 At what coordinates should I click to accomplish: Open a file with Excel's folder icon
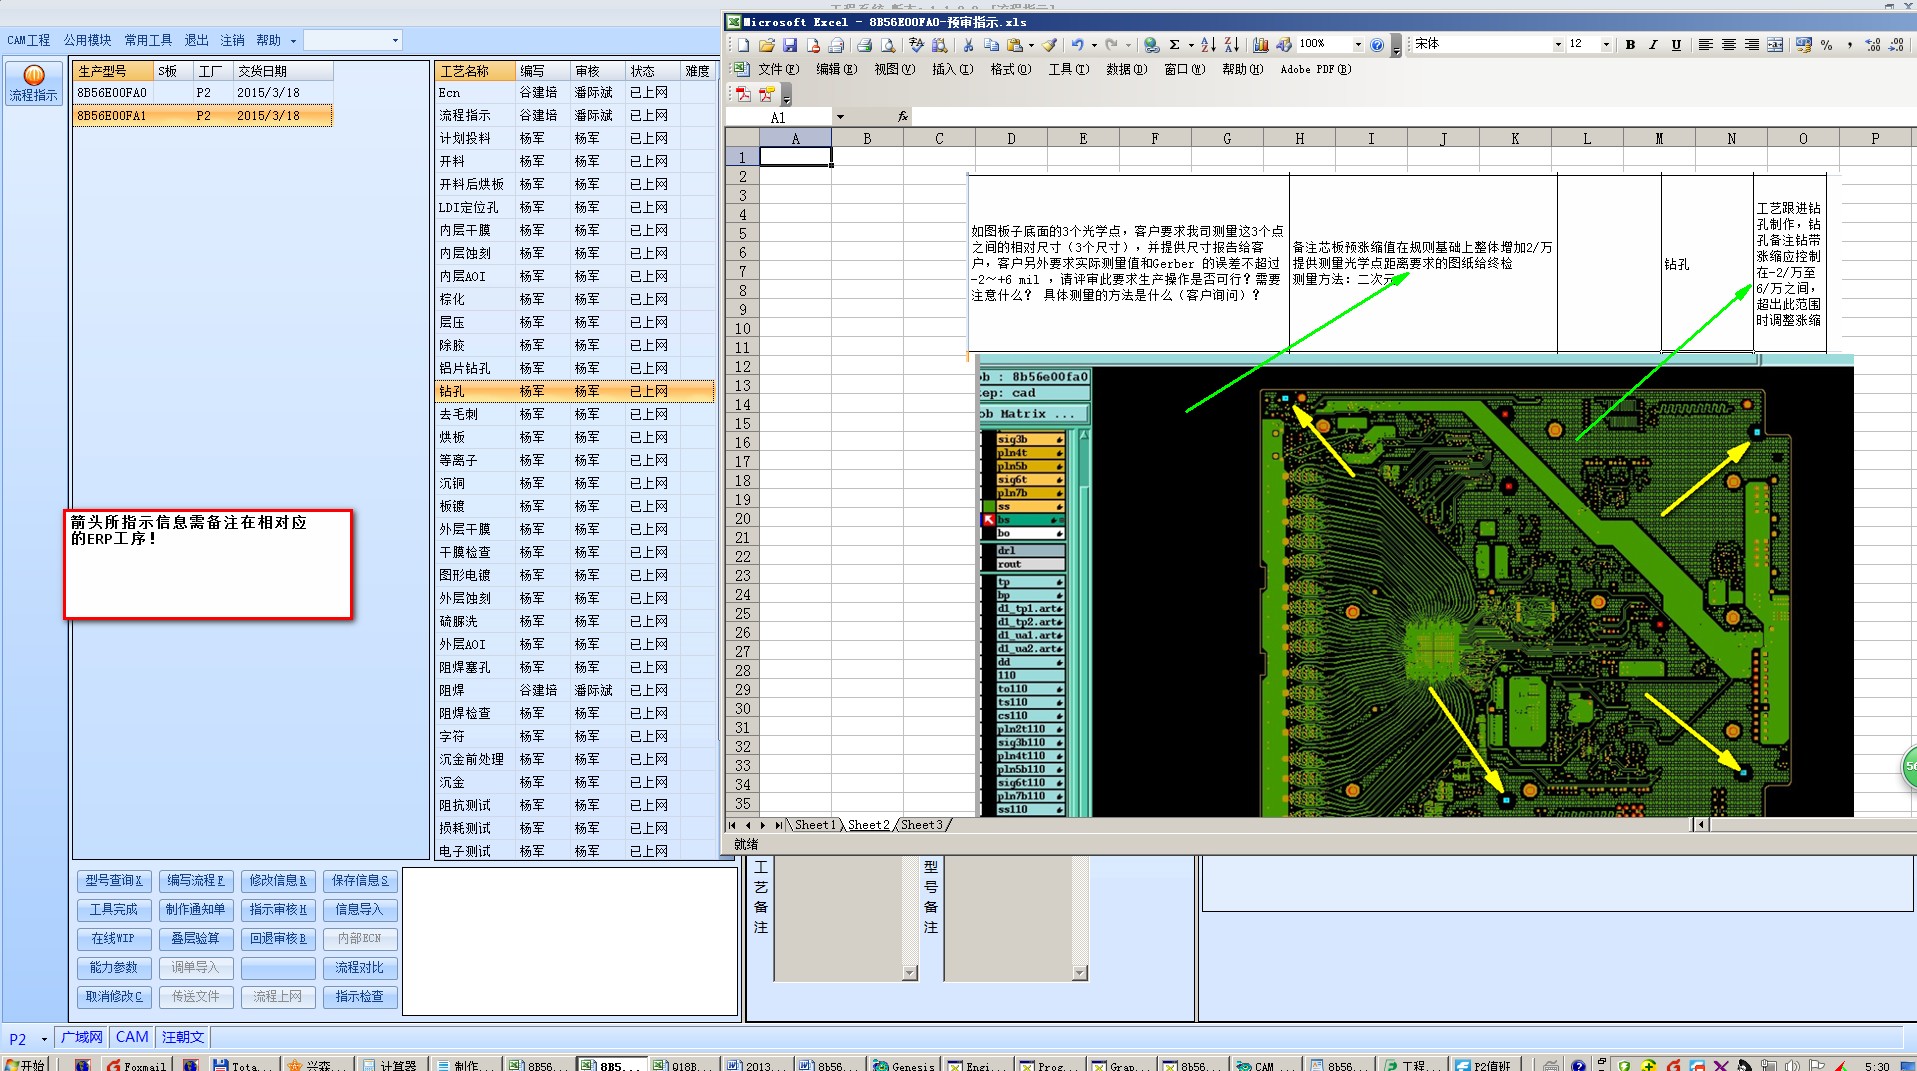click(x=767, y=45)
